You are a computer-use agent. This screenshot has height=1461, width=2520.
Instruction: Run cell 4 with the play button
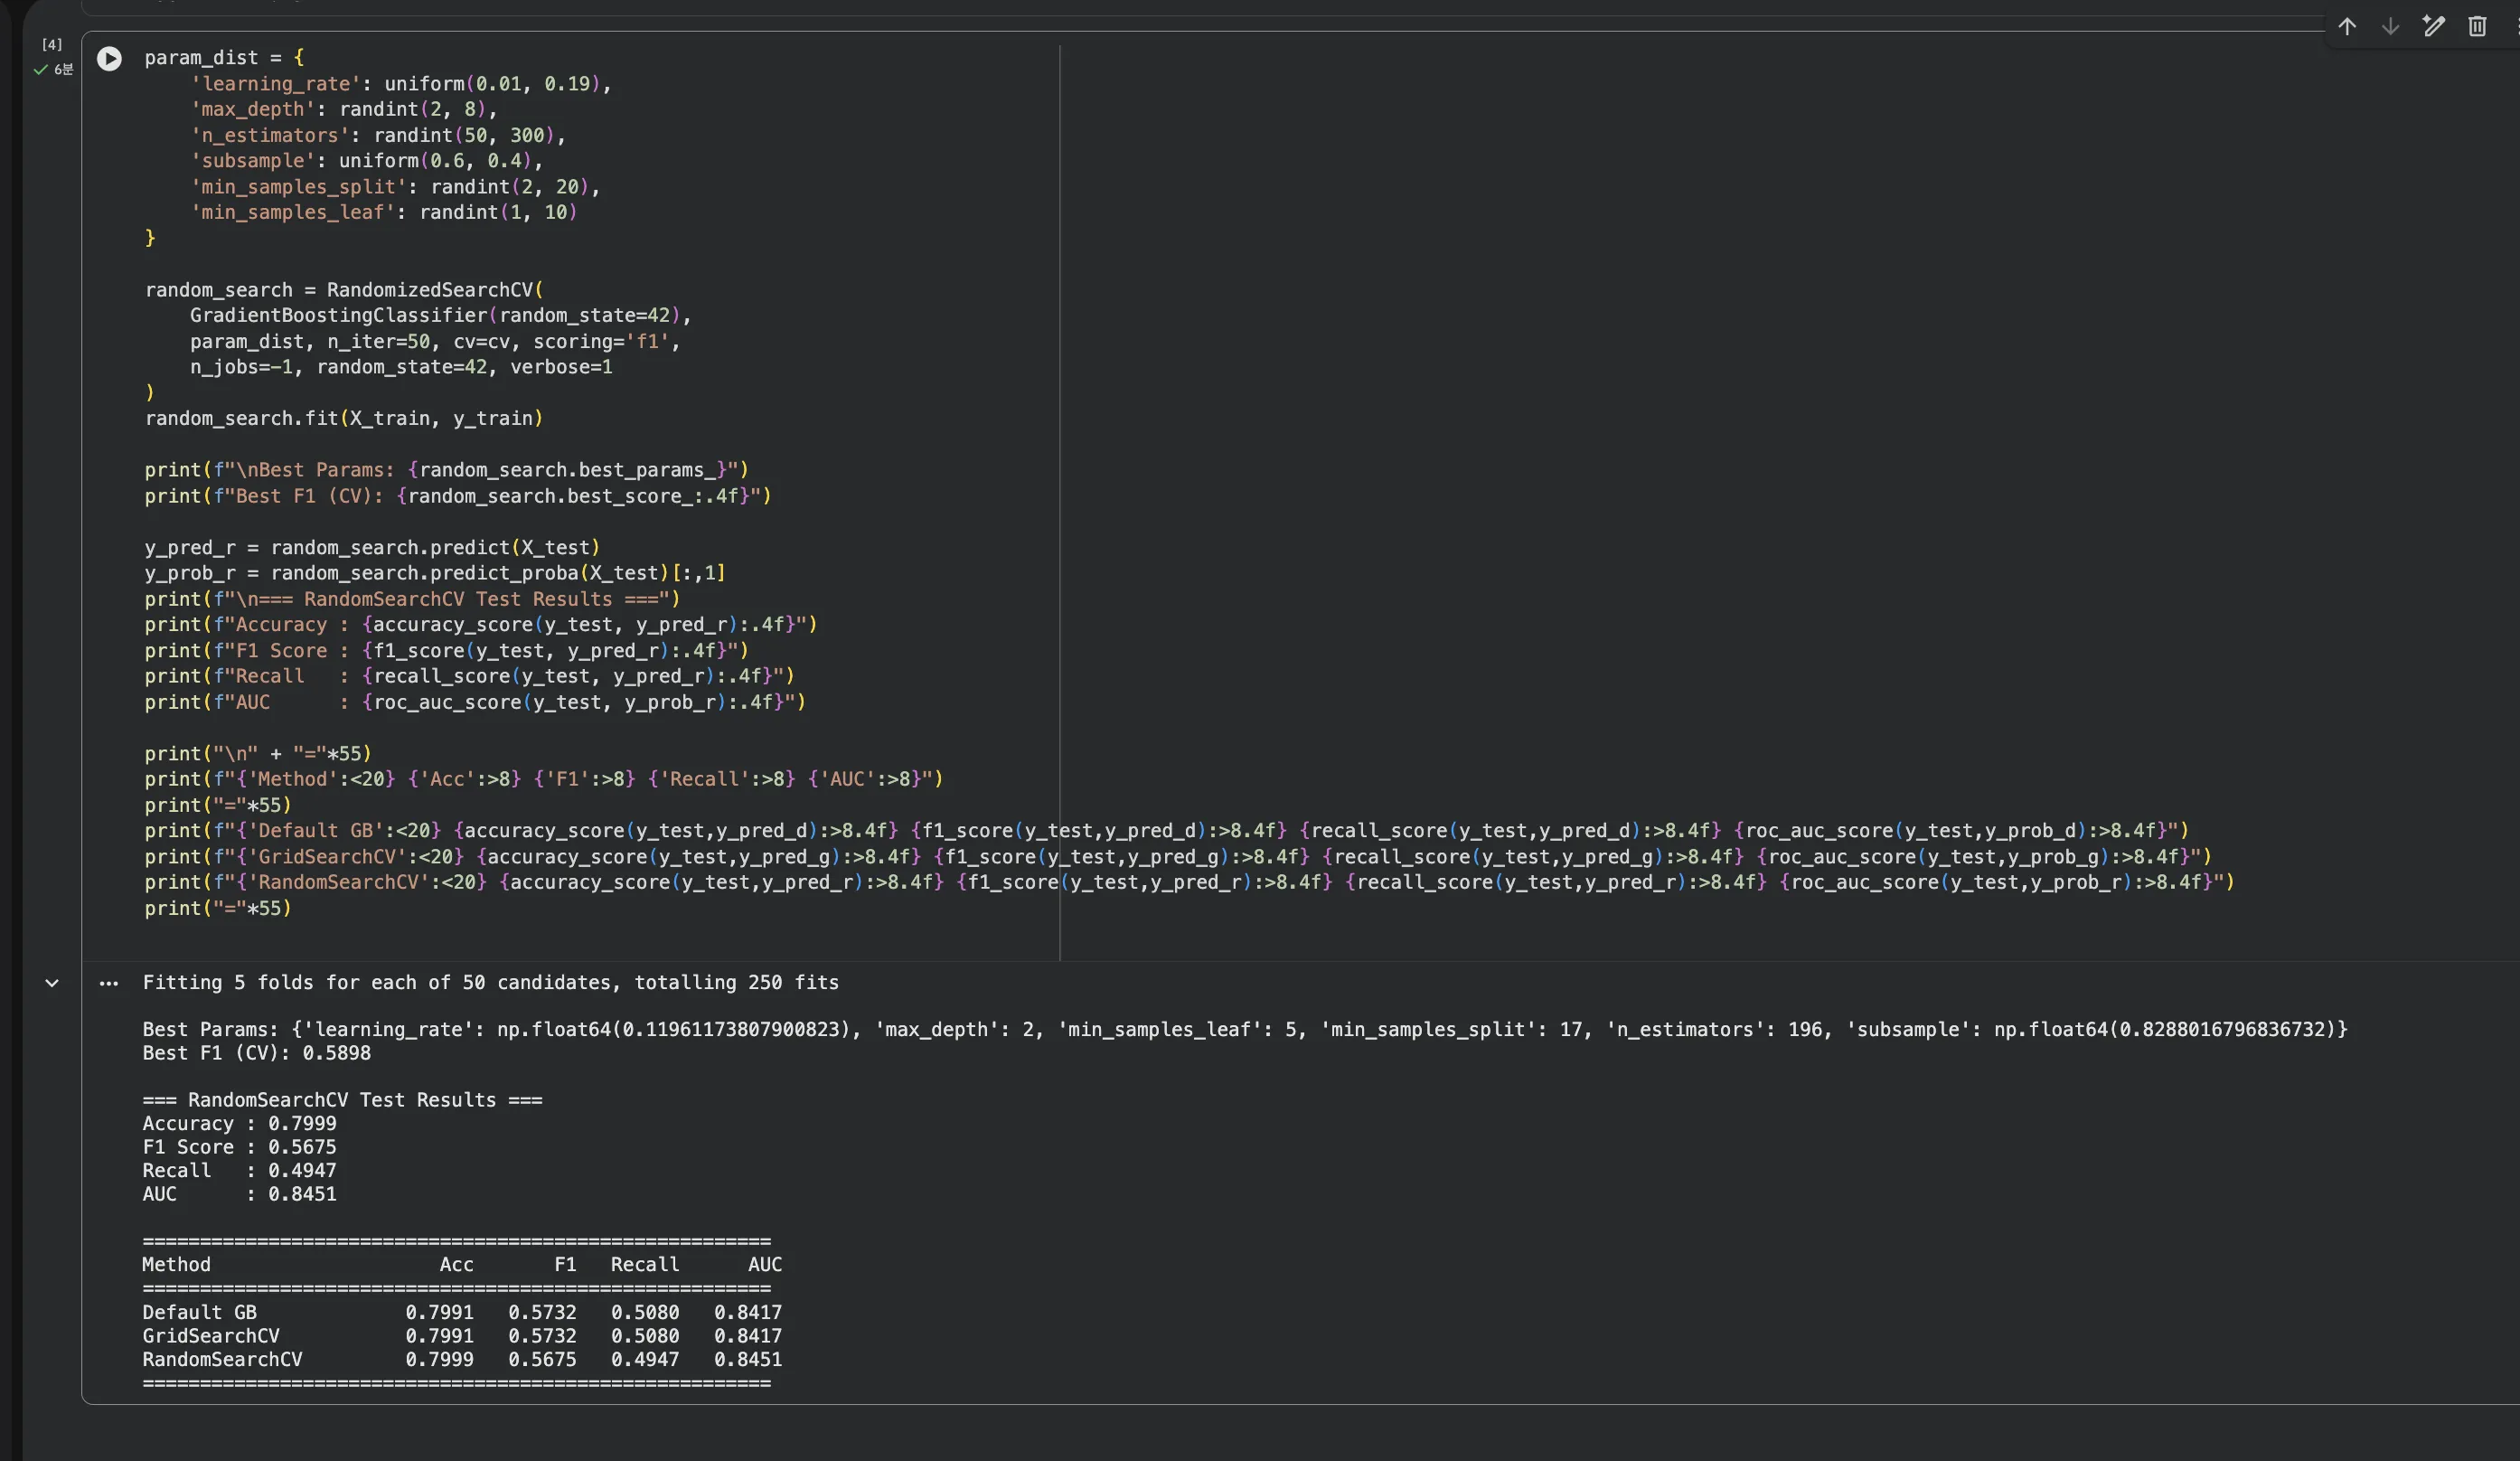click(x=109, y=59)
